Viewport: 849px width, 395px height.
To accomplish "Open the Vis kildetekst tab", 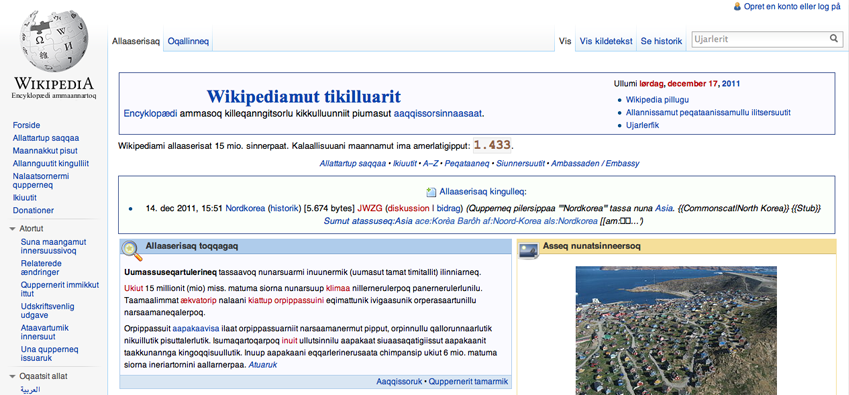I will 606,41.
